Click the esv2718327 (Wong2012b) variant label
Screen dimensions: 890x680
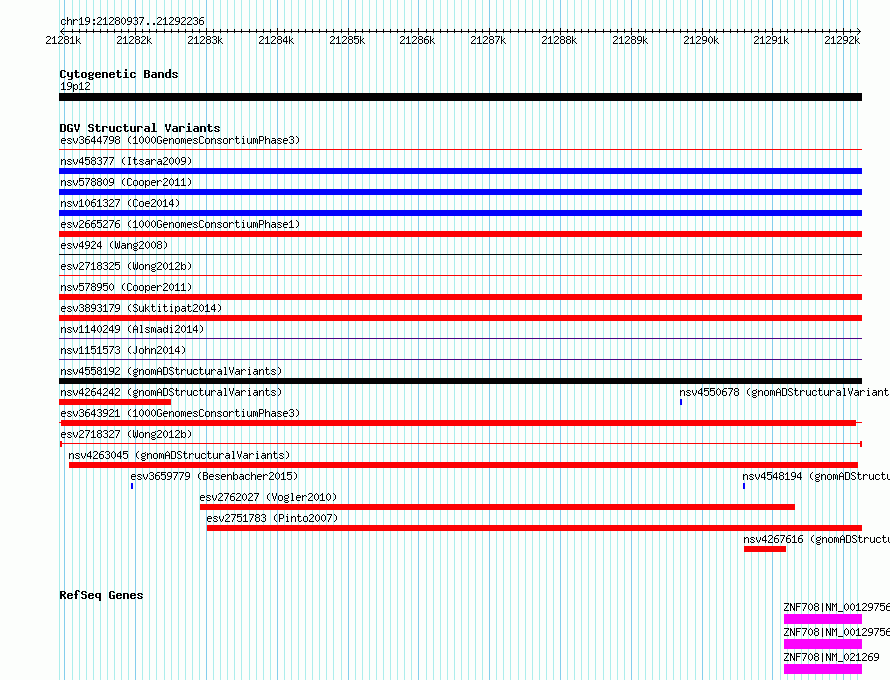point(126,434)
